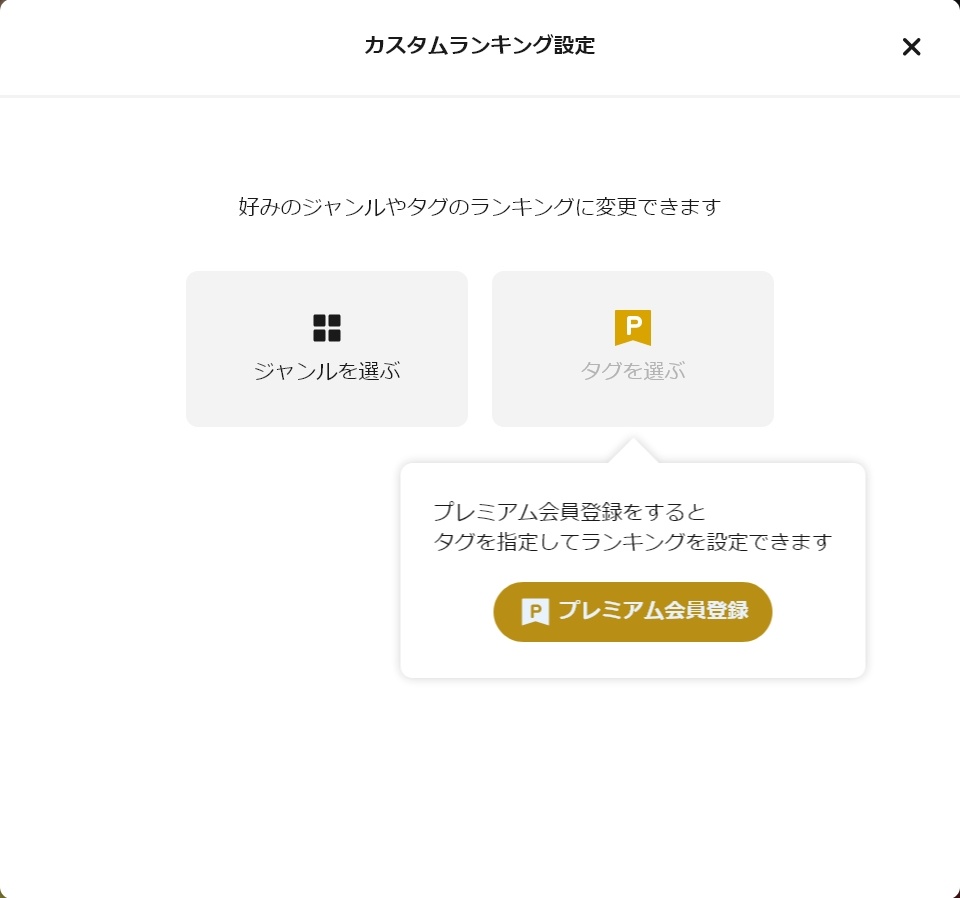Click the タグを指定してランキングを設定できます tooltip line

(x=632, y=543)
